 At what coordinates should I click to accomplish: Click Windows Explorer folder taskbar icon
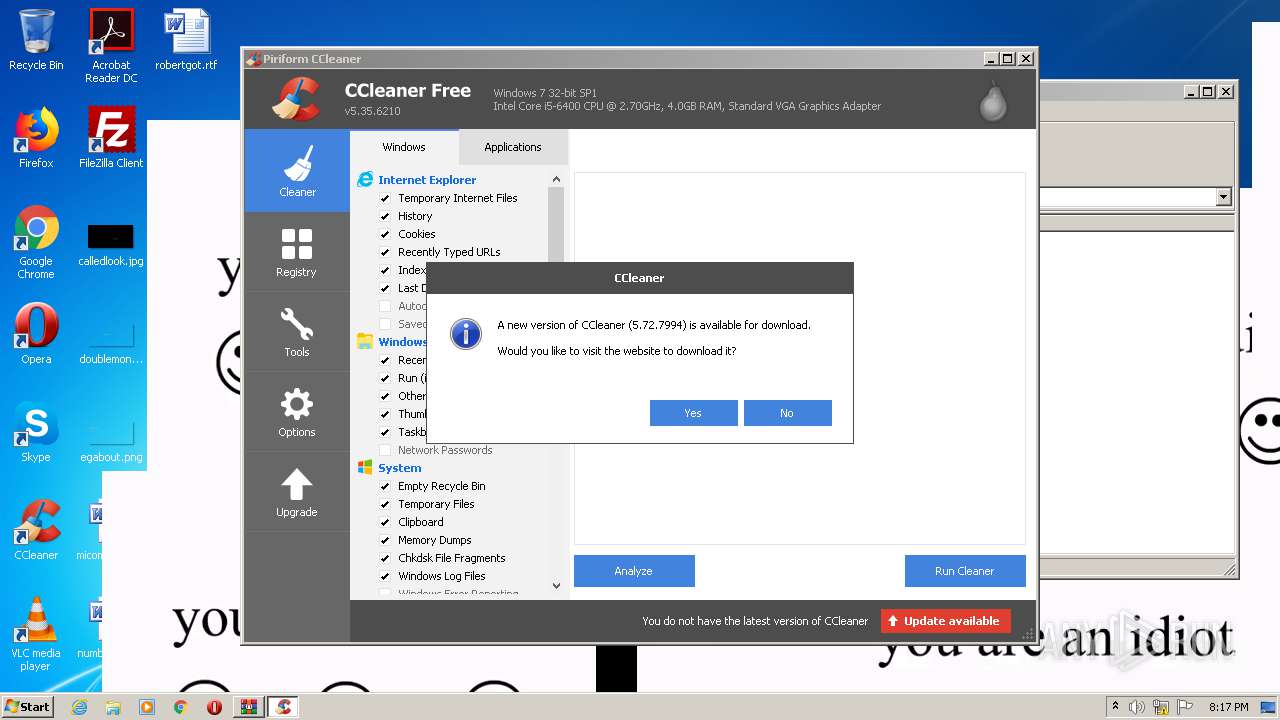[x=113, y=707]
